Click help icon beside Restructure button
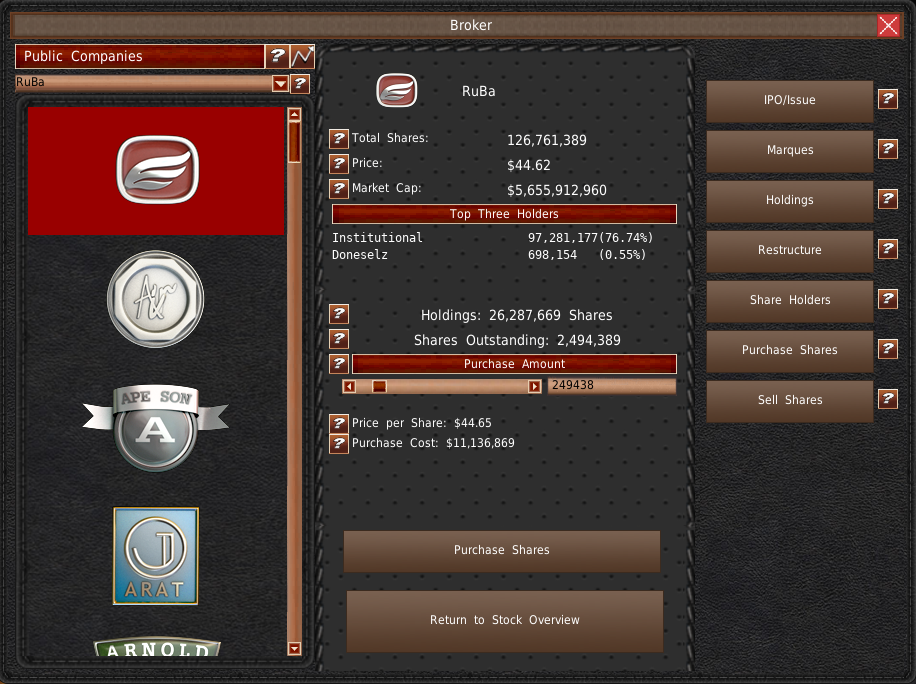This screenshot has height=684, width=916. coord(887,249)
